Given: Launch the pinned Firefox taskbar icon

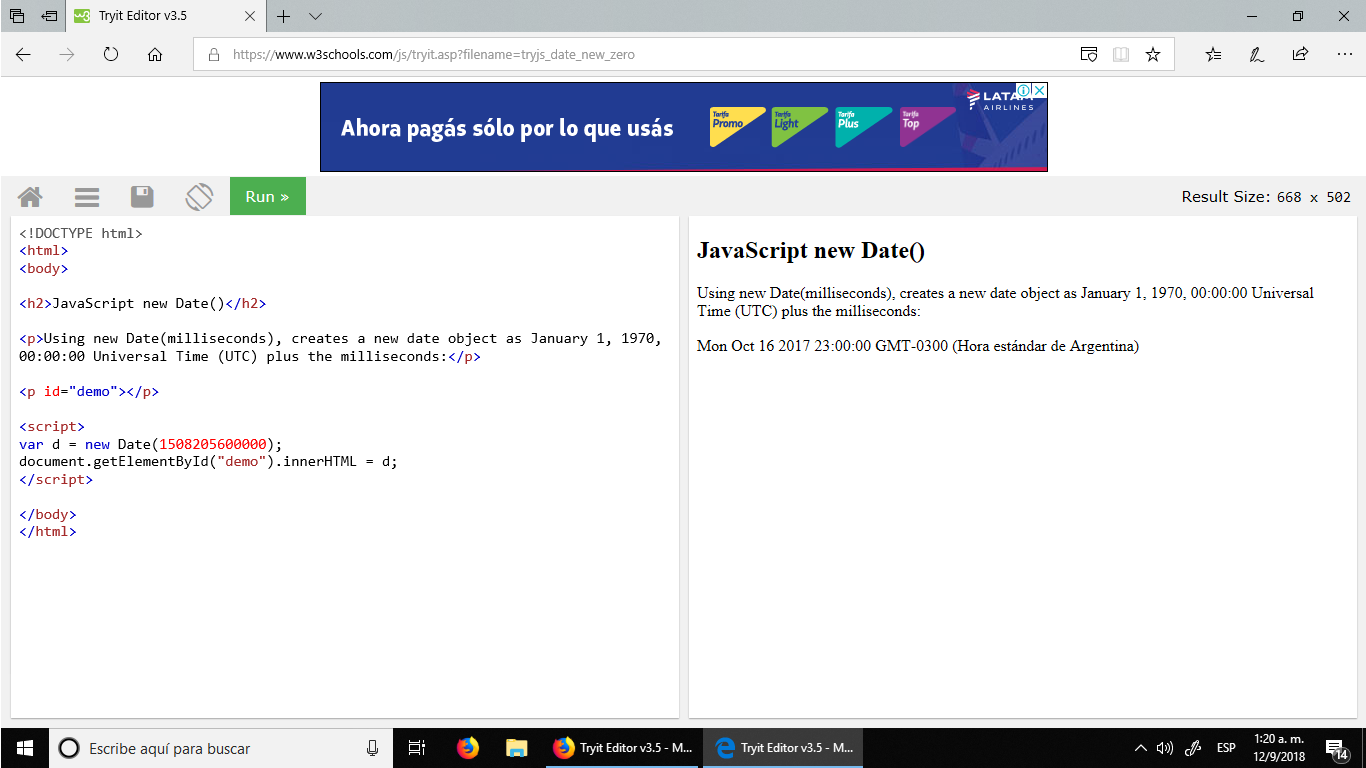Looking at the screenshot, I should [x=467, y=748].
